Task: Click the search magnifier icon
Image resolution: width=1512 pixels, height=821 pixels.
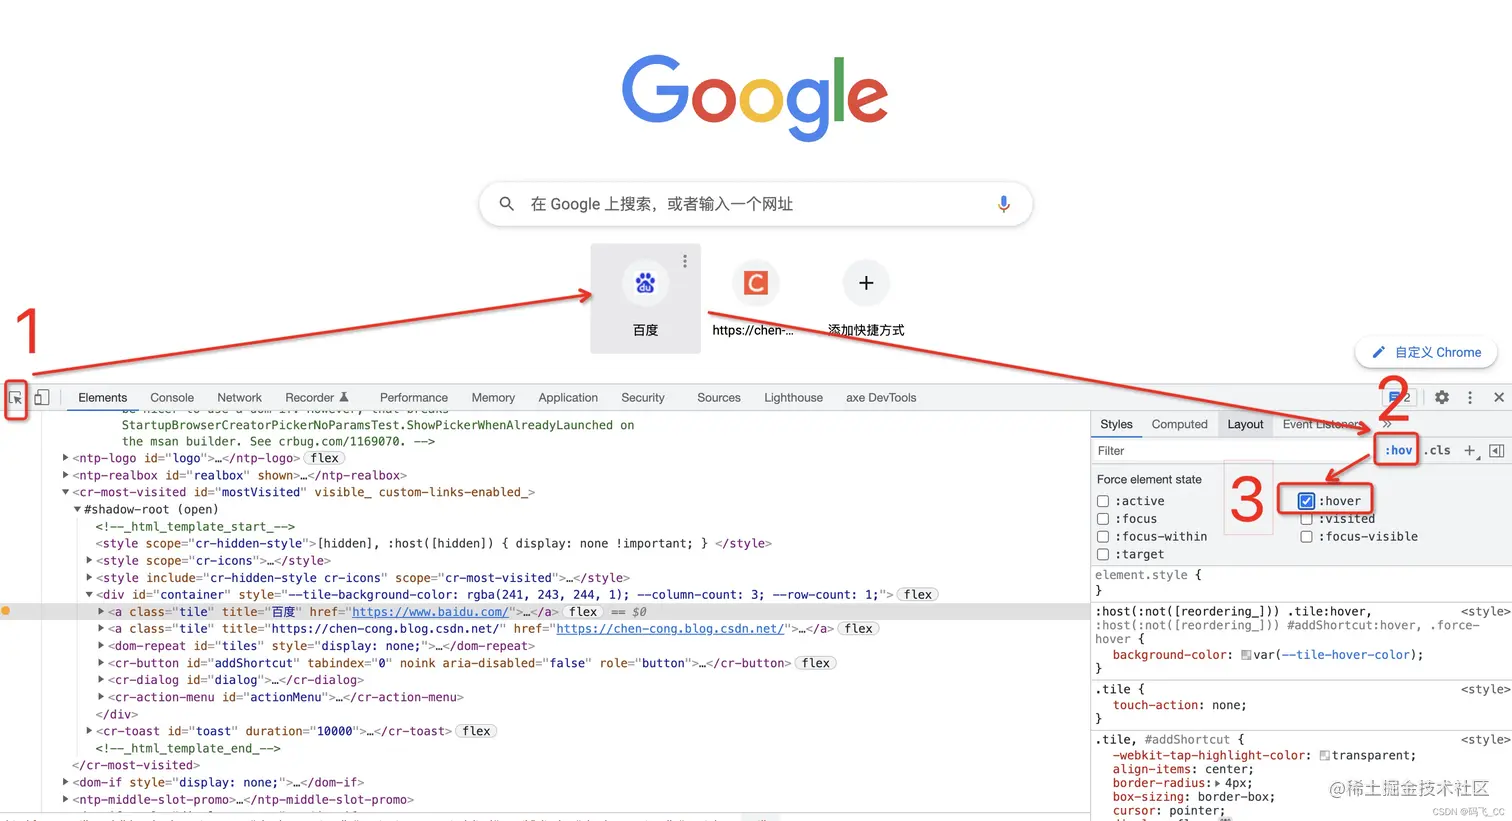Action: pos(507,204)
